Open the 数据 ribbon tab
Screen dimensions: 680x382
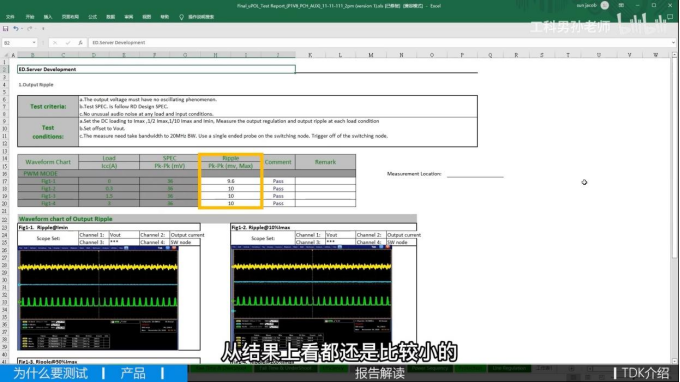[x=111, y=17]
